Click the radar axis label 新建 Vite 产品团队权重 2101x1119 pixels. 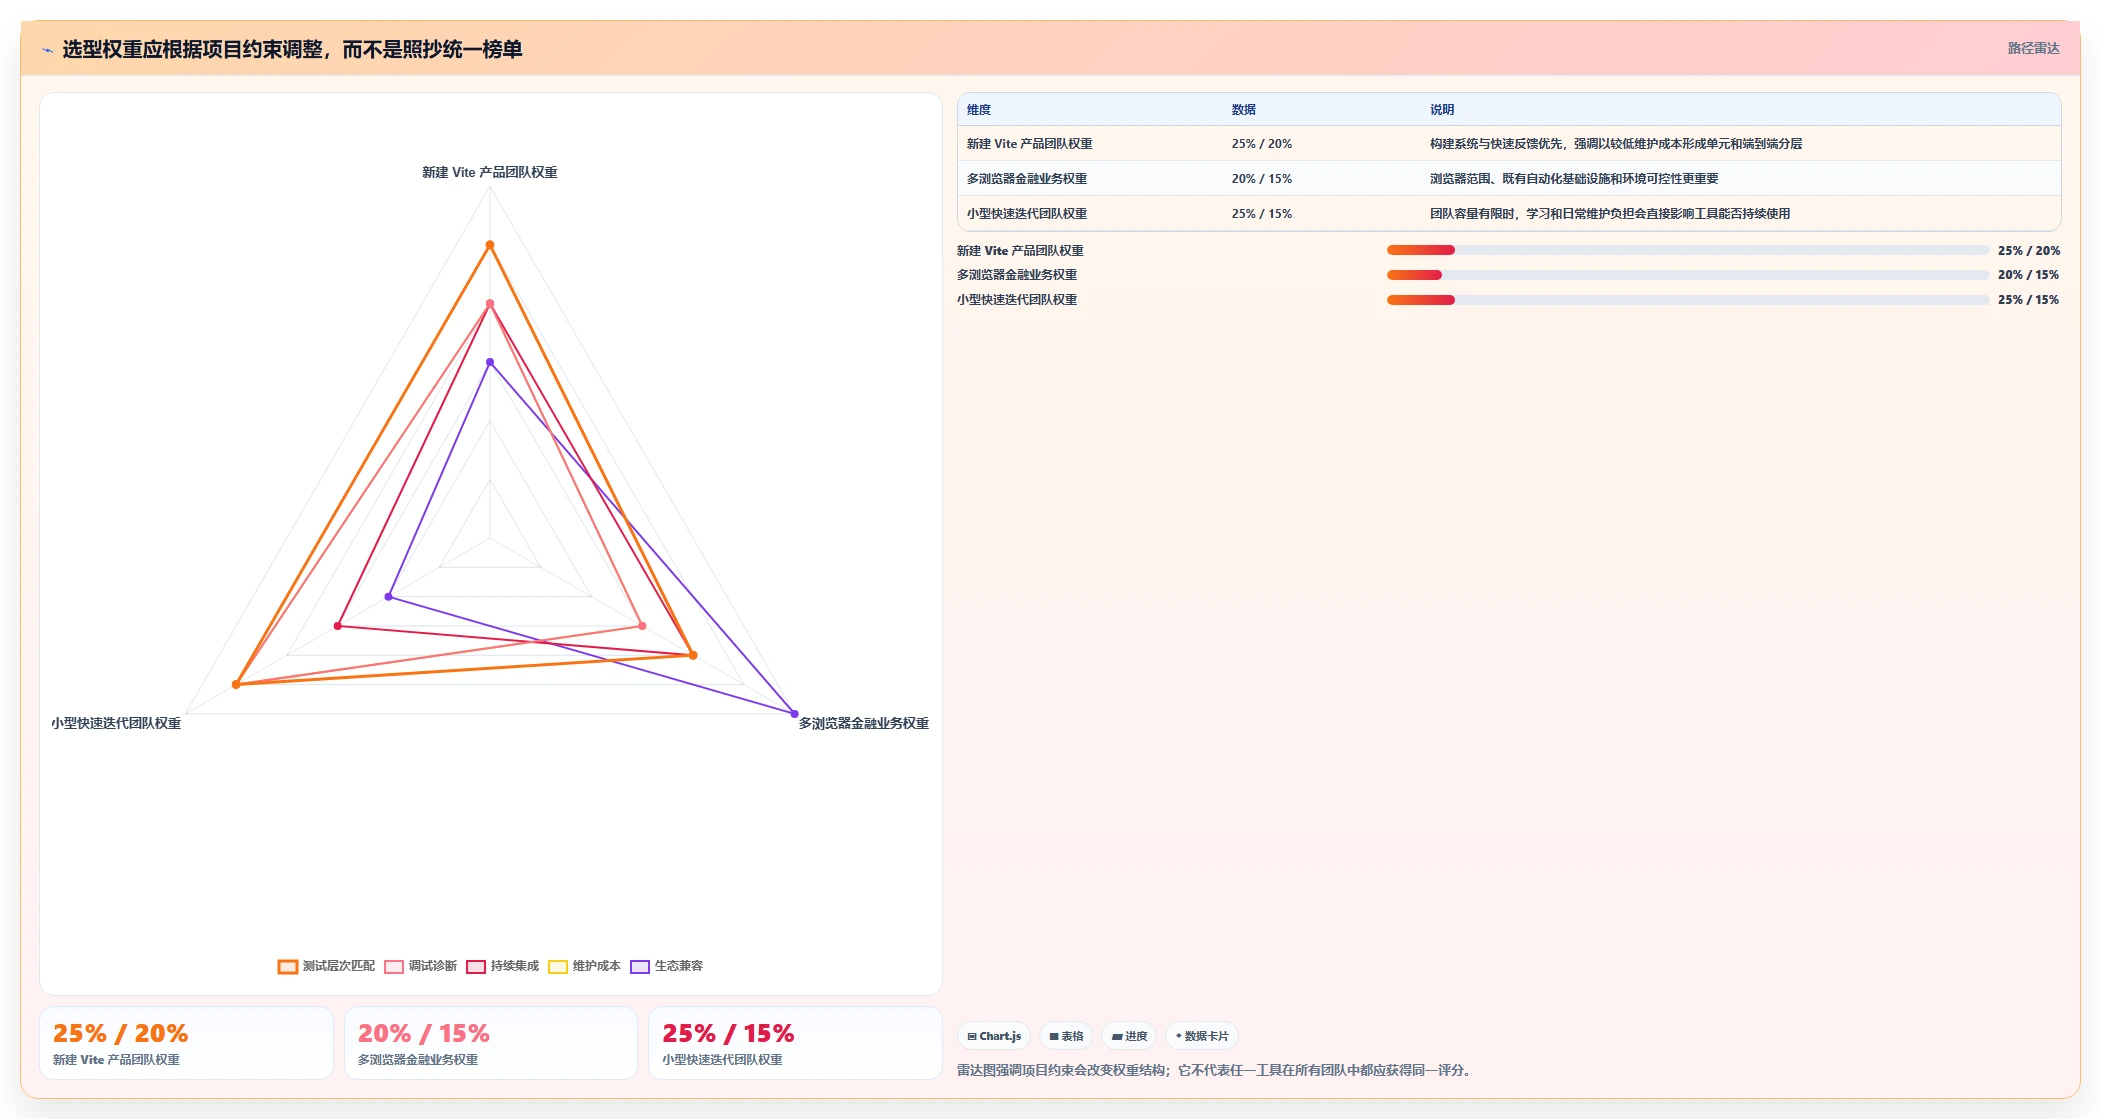pos(490,173)
